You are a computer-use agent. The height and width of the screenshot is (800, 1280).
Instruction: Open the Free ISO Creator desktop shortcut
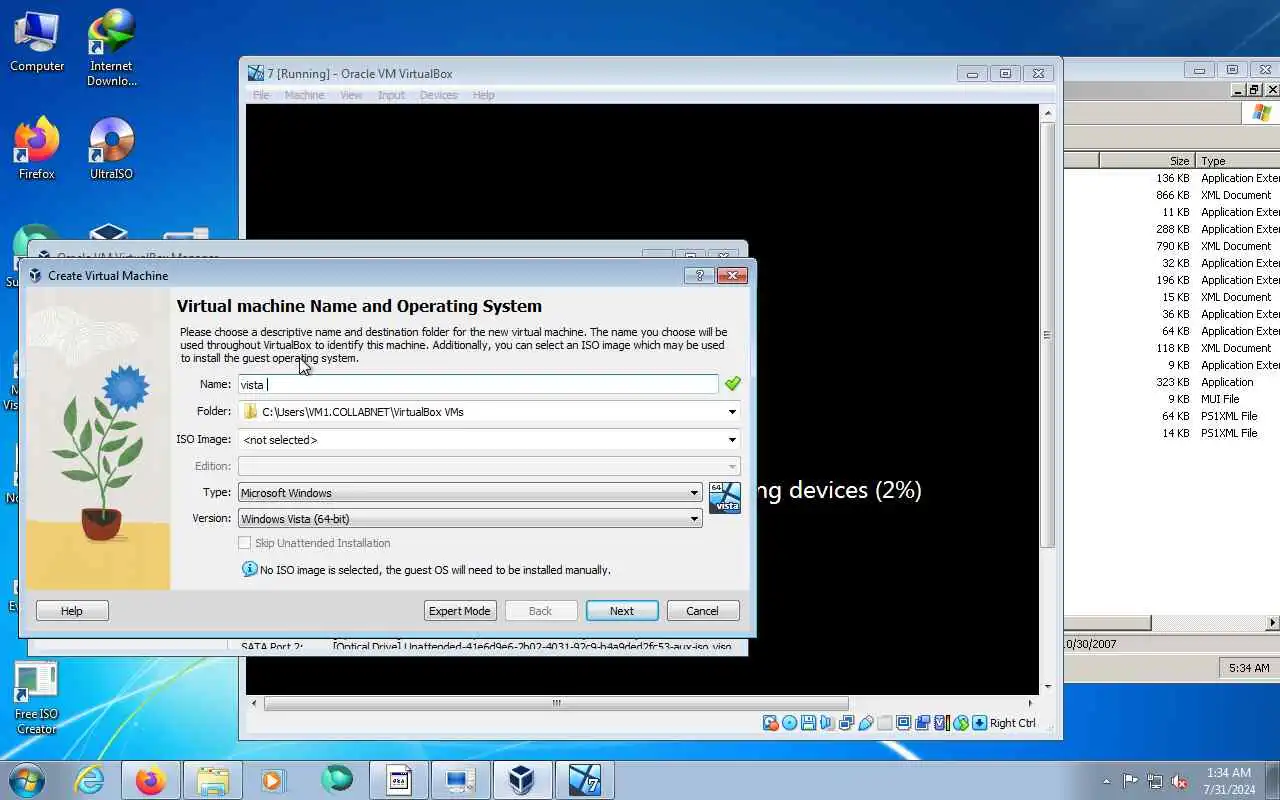pos(37,697)
